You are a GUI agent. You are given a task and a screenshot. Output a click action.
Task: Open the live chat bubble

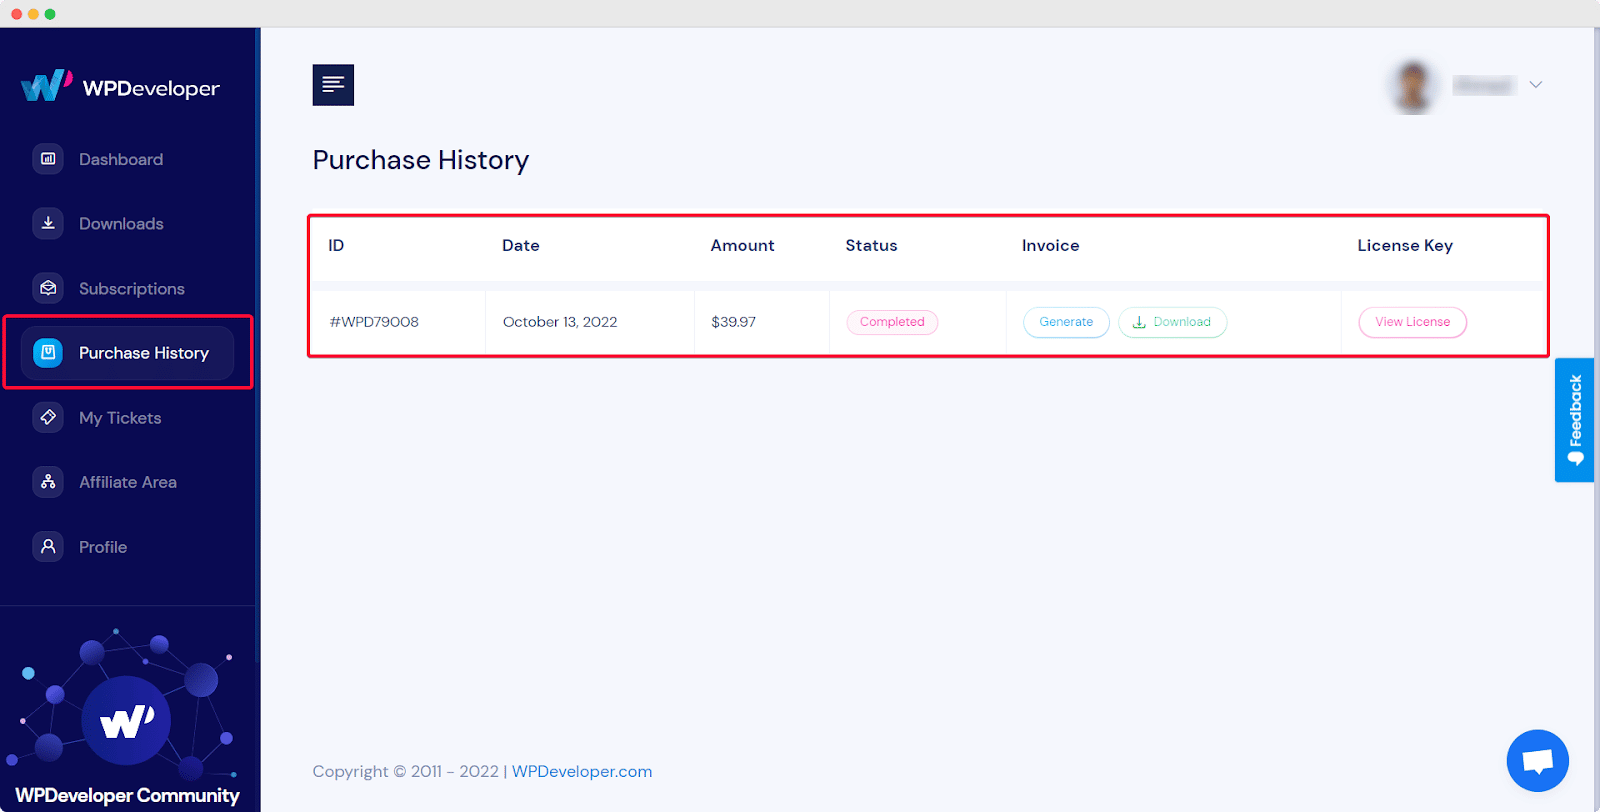point(1537,761)
